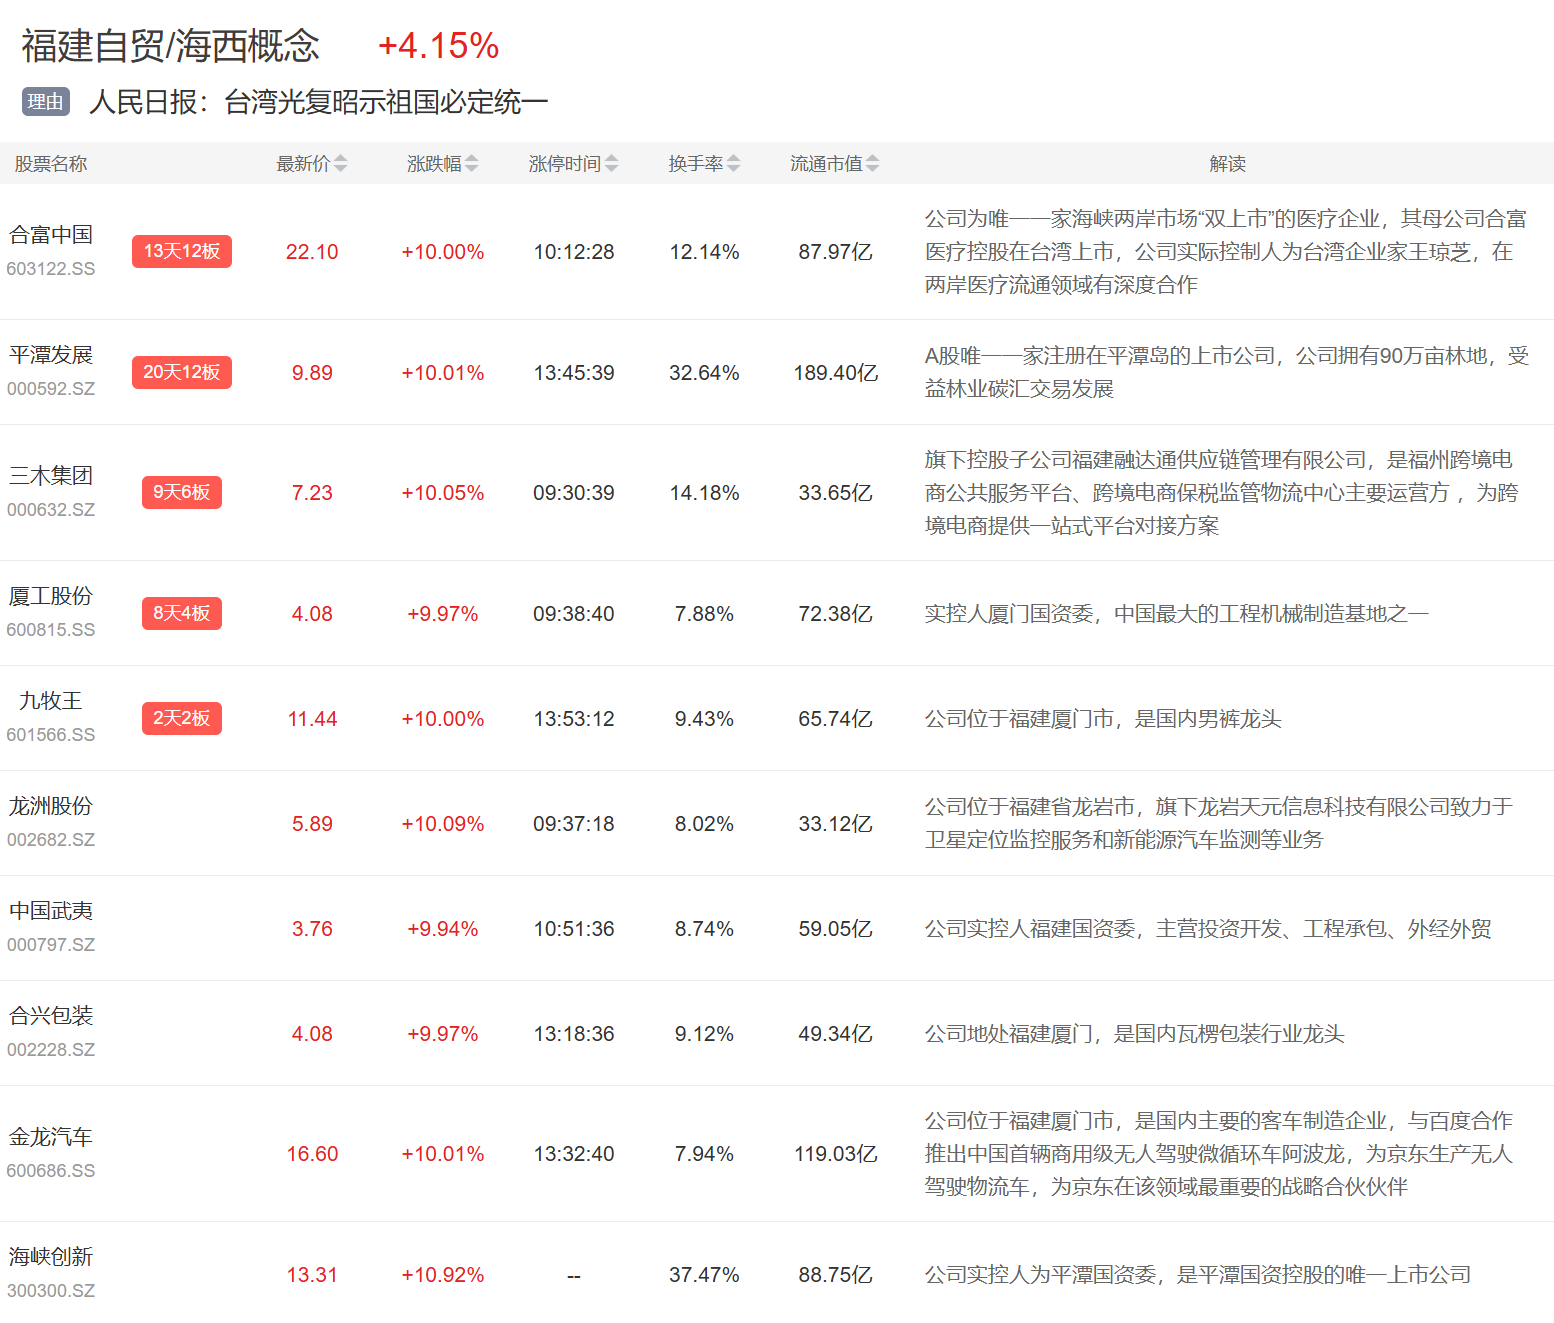The image size is (1554, 1323).
Task: Sort by 涨停时间 column arrows
Action: pyautogui.click(x=611, y=164)
